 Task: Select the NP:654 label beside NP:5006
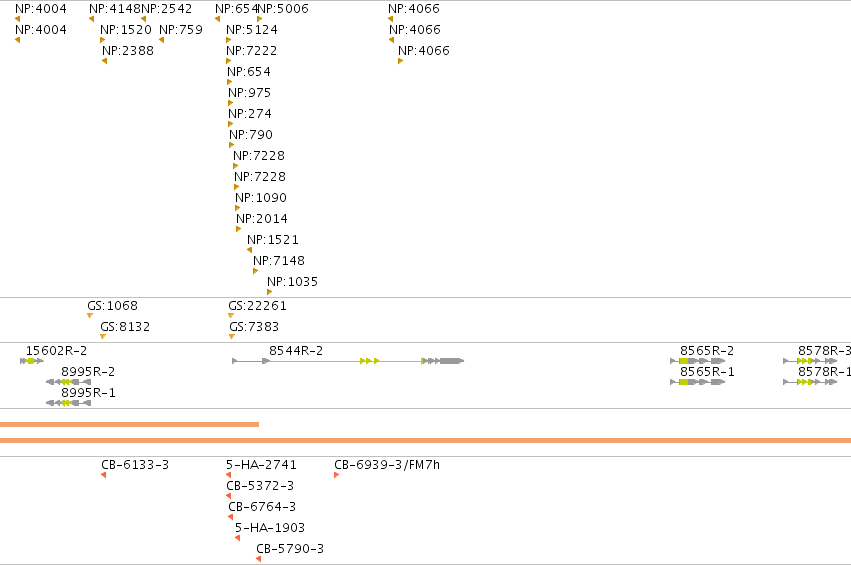coord(236,9)
